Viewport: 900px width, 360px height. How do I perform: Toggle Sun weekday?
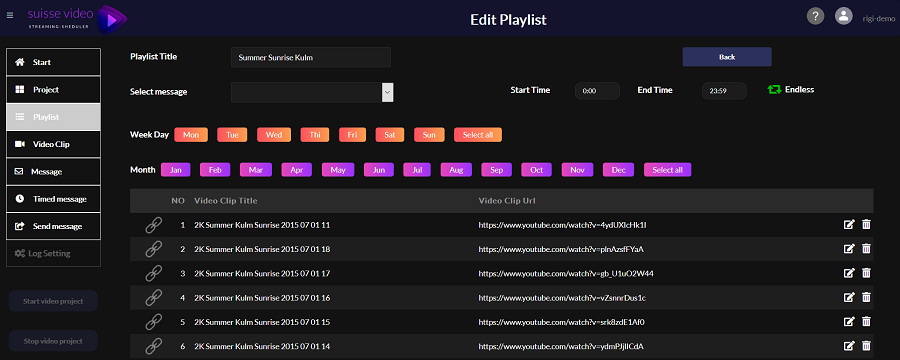click(429, 135)
